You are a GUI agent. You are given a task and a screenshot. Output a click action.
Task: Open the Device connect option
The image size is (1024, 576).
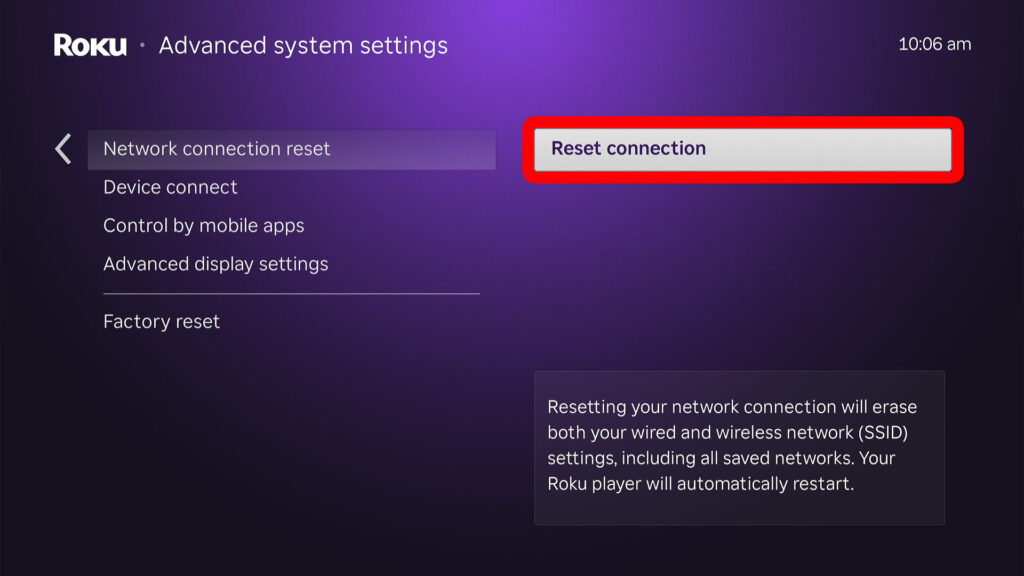[x=170, y=187]
